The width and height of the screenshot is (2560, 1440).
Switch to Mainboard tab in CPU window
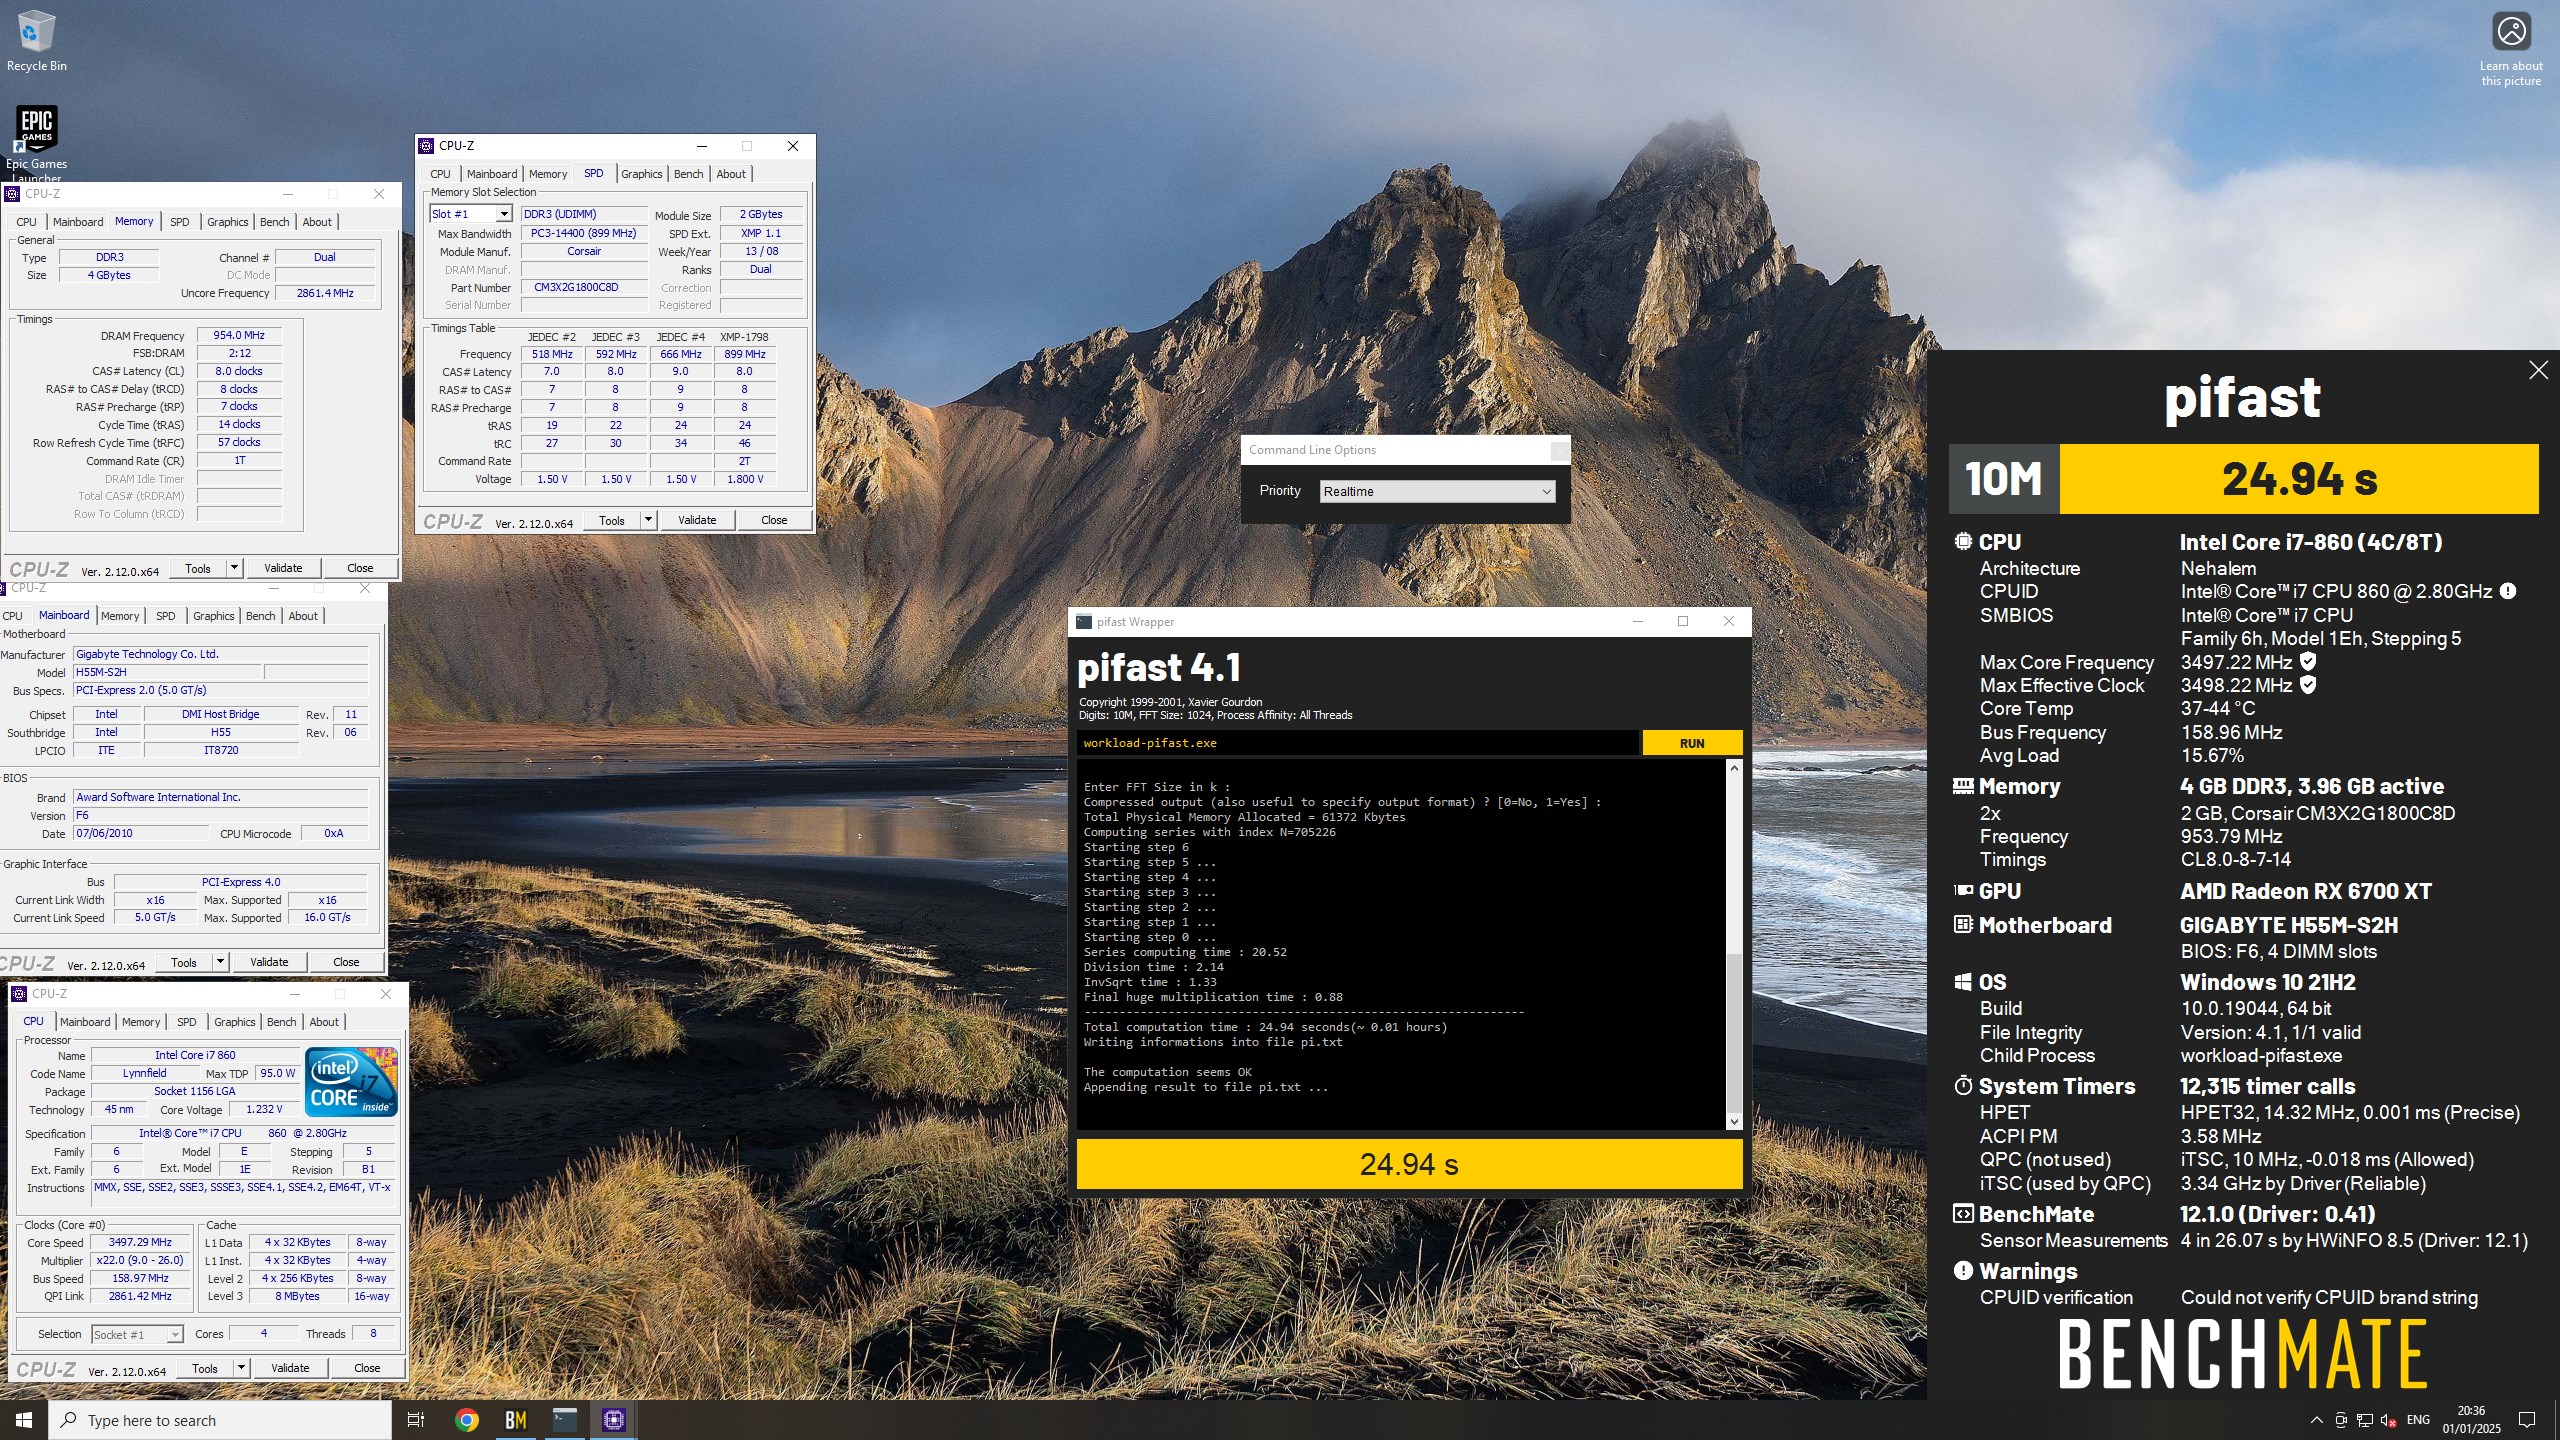85,1022
